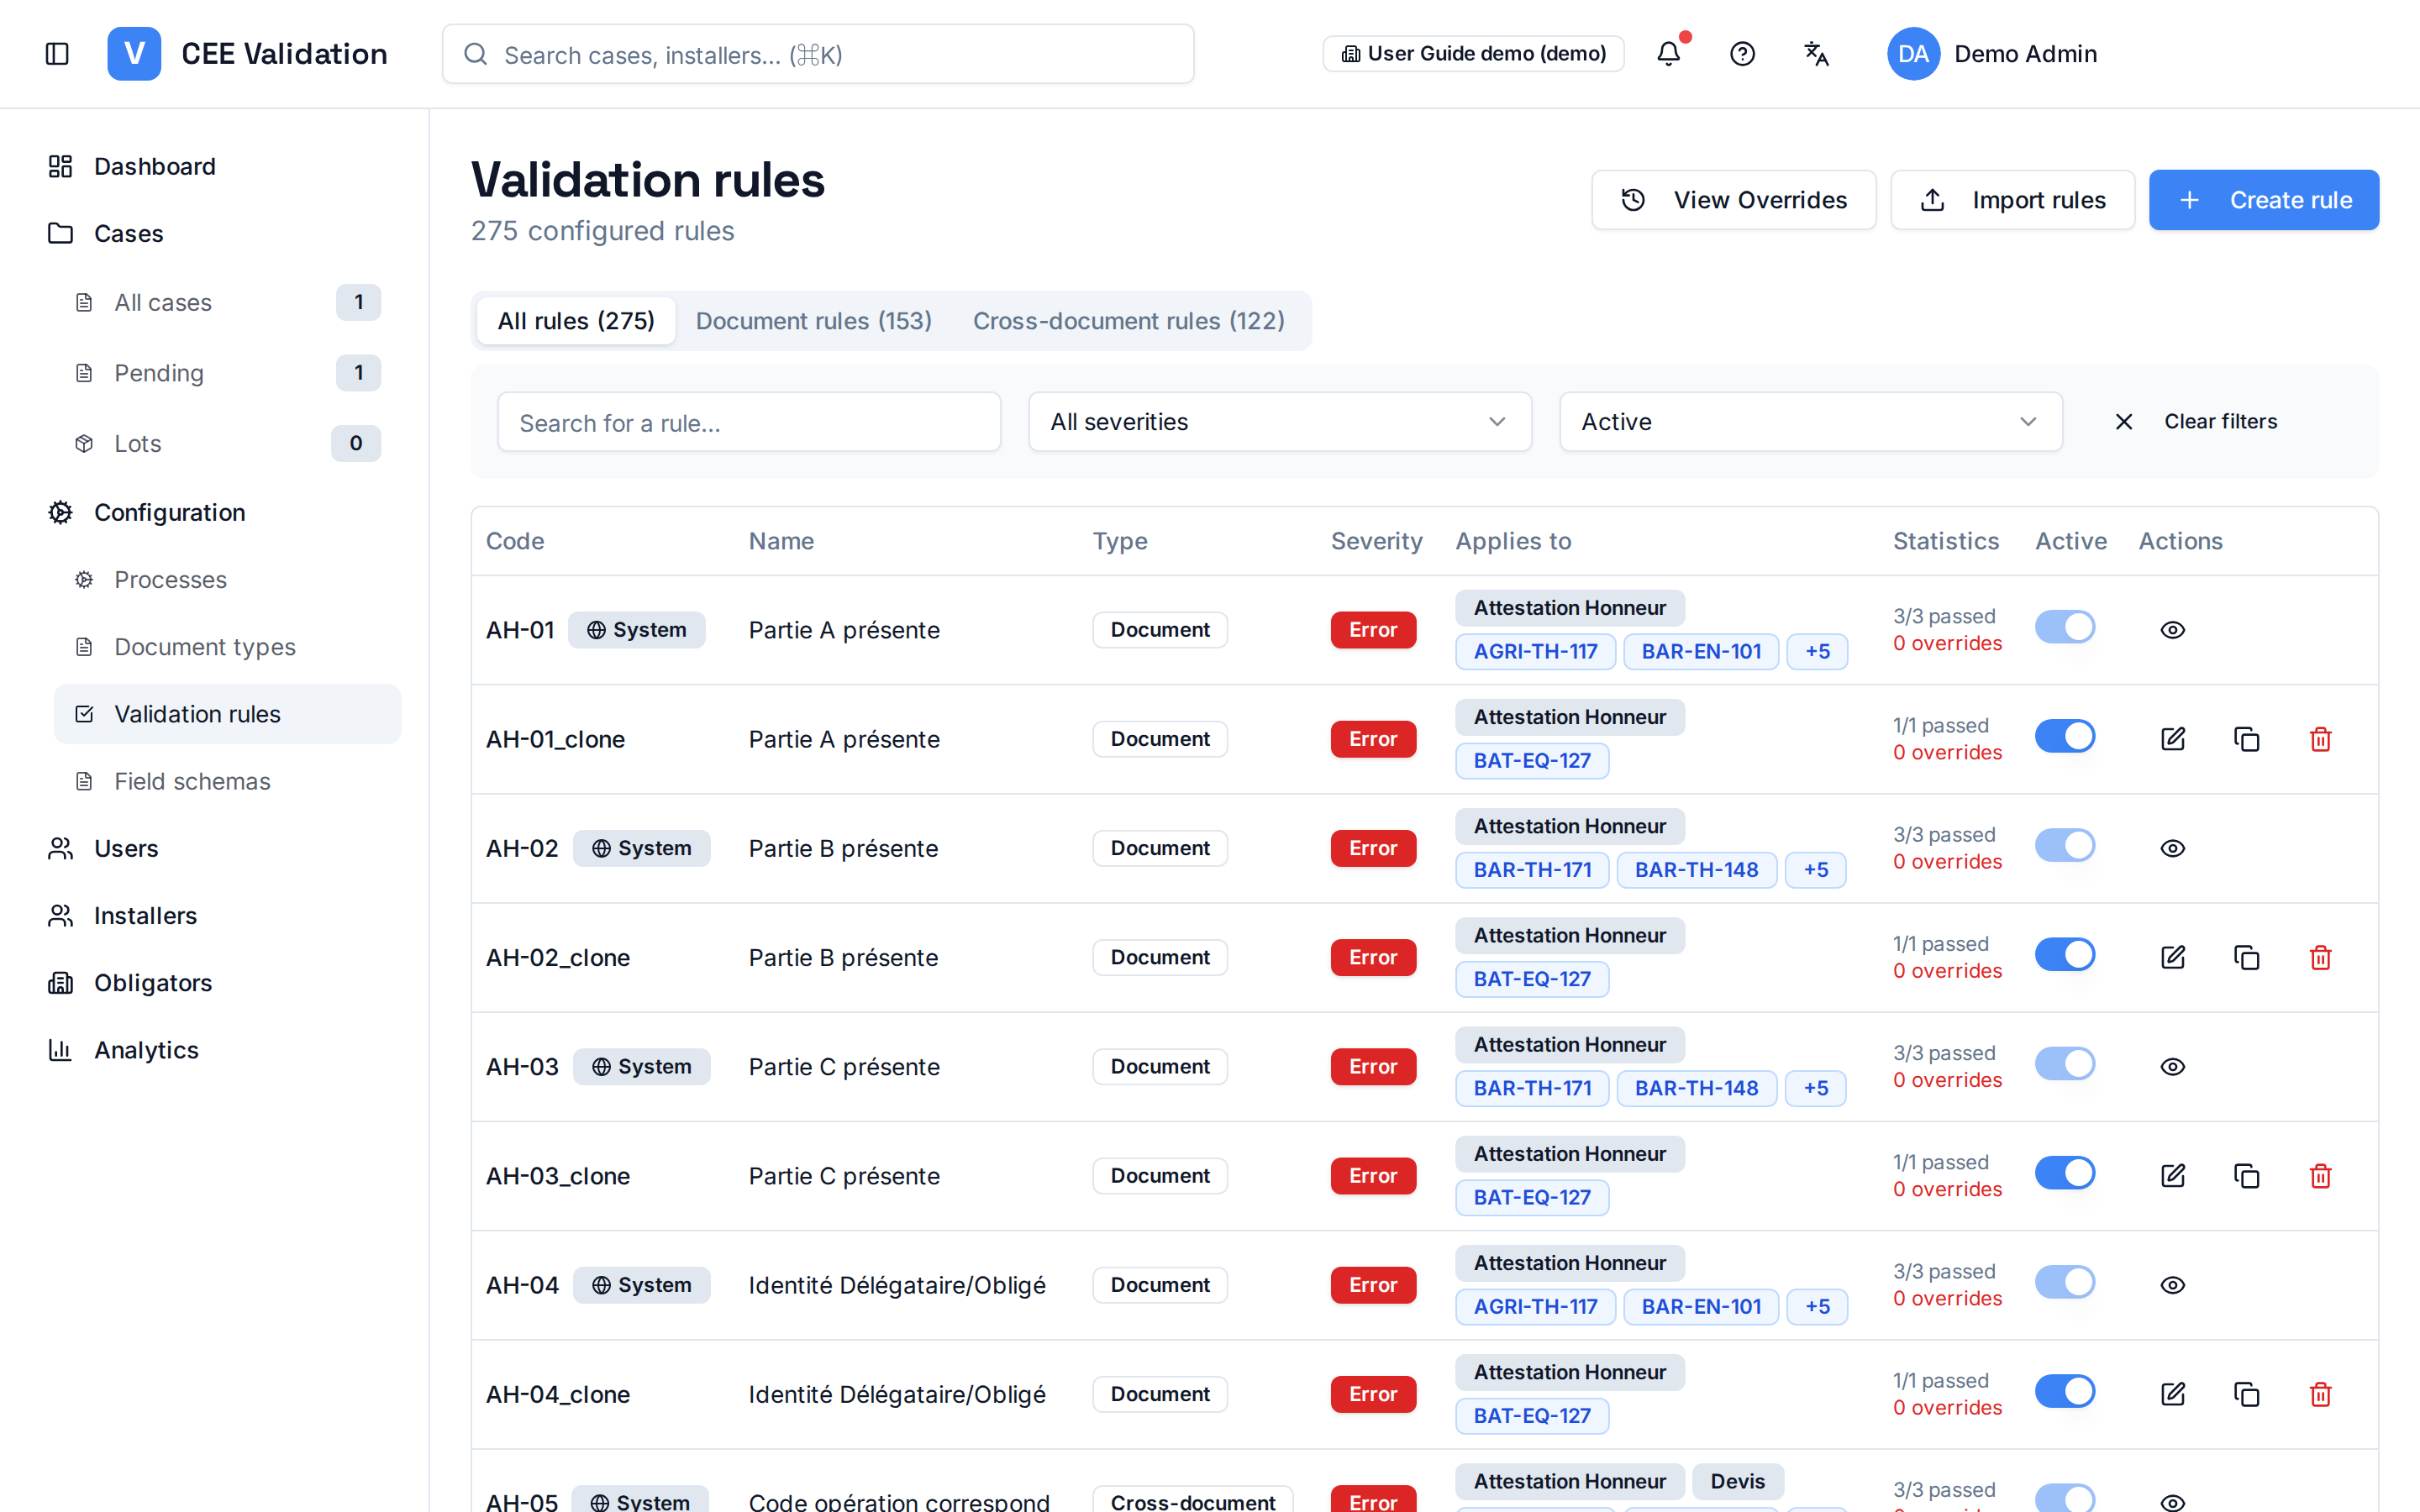Disable rule AH-02_clone active switch
The width and height of the screenshot is (2420, 1512).
[x=2064, y=954]
